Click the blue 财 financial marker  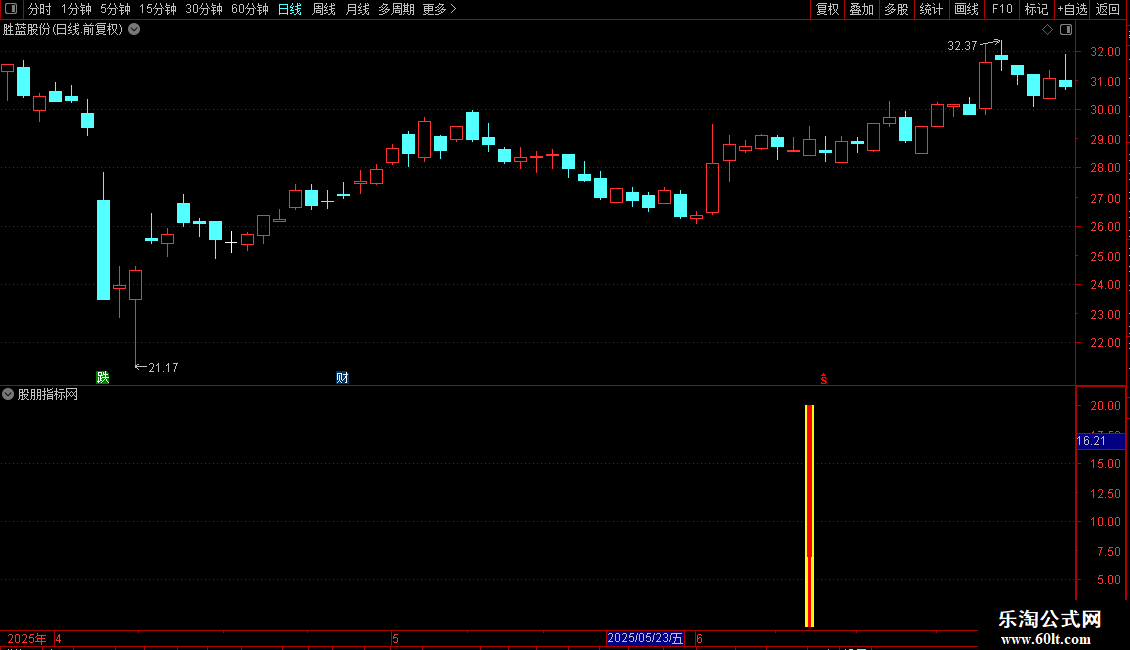point(342,378)
